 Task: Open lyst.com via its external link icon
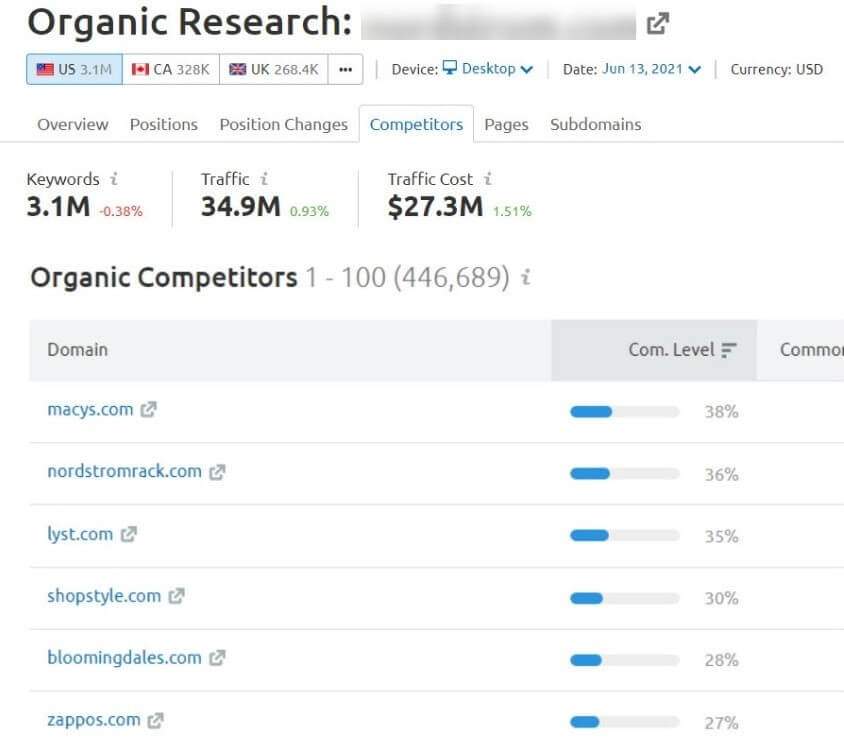tap(129, 534)
